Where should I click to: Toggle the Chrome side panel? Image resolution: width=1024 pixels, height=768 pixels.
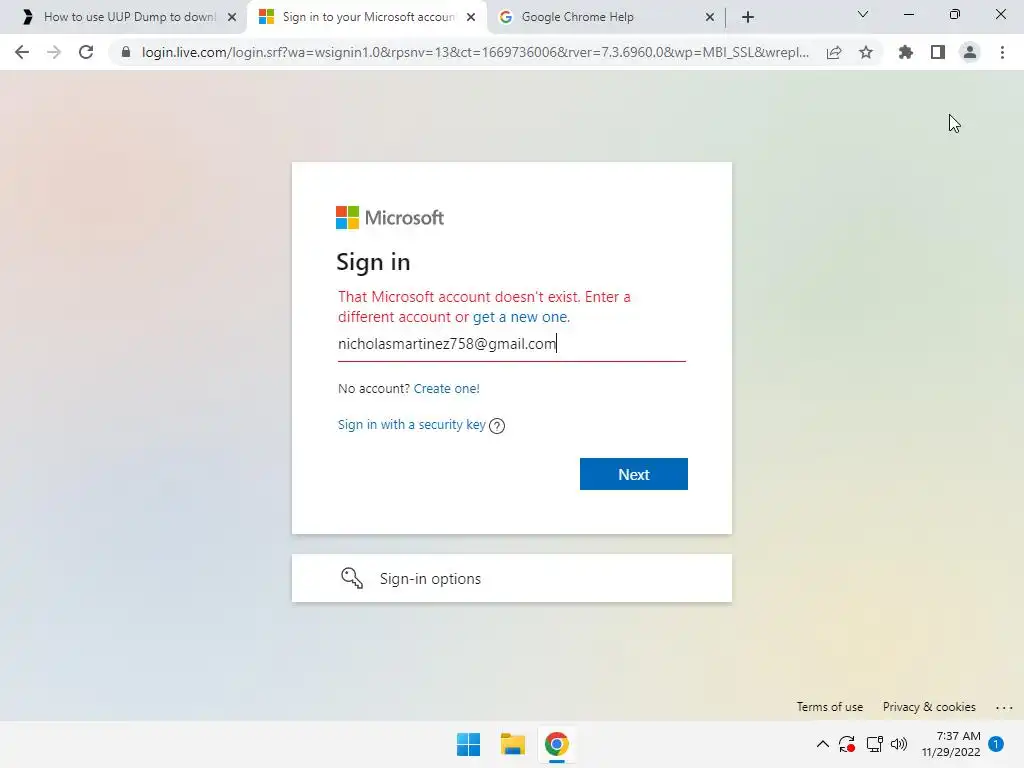[938, 52]
